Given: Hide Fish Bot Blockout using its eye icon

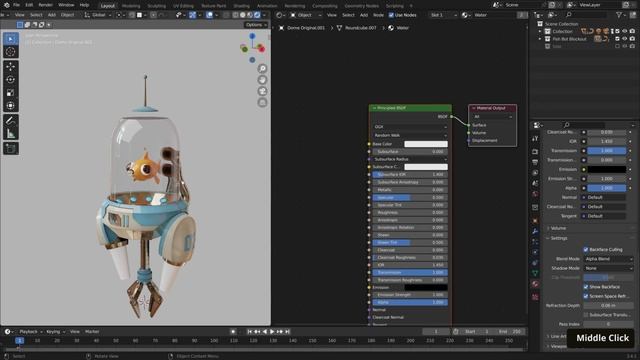Looking at the screenshot, I should pyautogui.click(x=624, y=39).
